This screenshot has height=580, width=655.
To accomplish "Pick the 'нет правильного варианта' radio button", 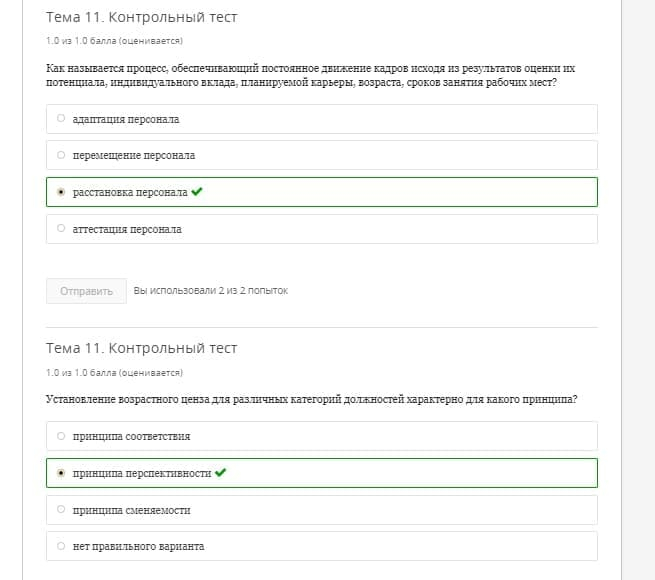I will (x=61, y=546).
